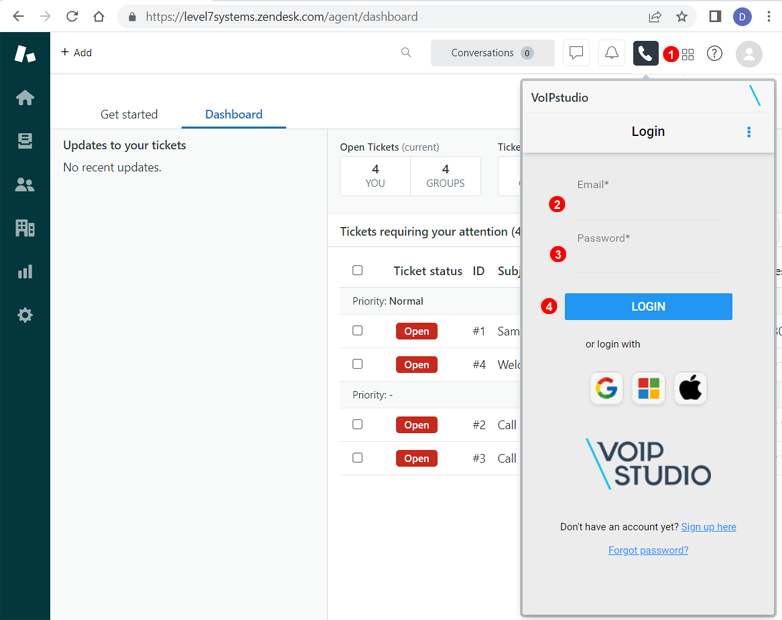Click the Zendesk logo in sidebar
This screenshot has width=782, height=620.
coord(25,54)
